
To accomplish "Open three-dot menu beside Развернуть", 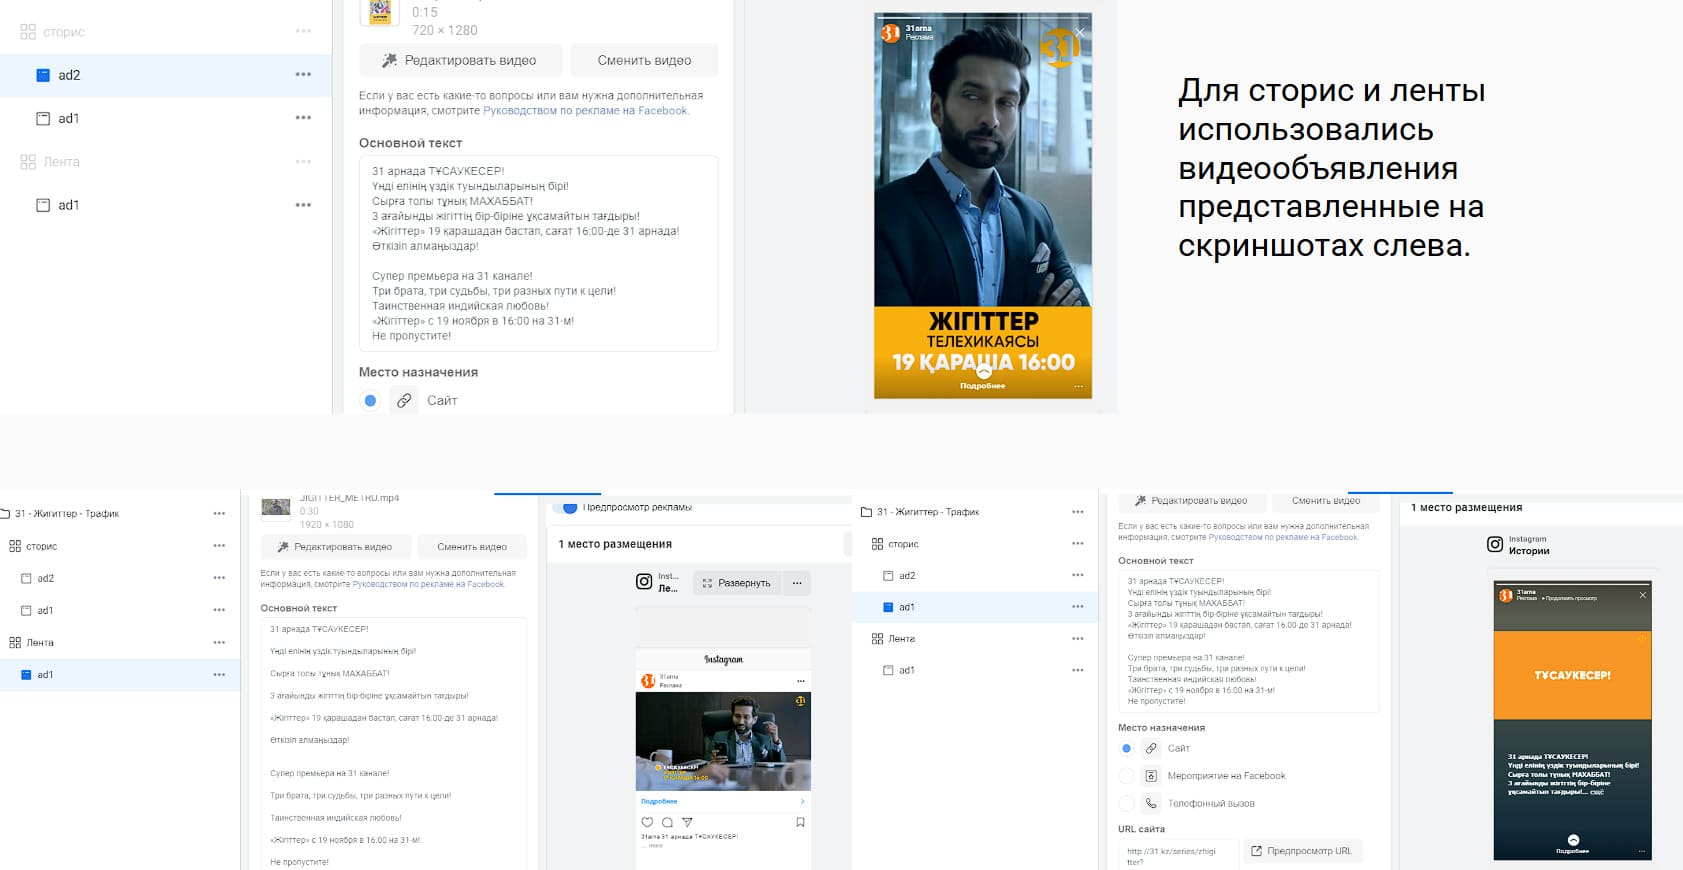I will coord(797,583).
